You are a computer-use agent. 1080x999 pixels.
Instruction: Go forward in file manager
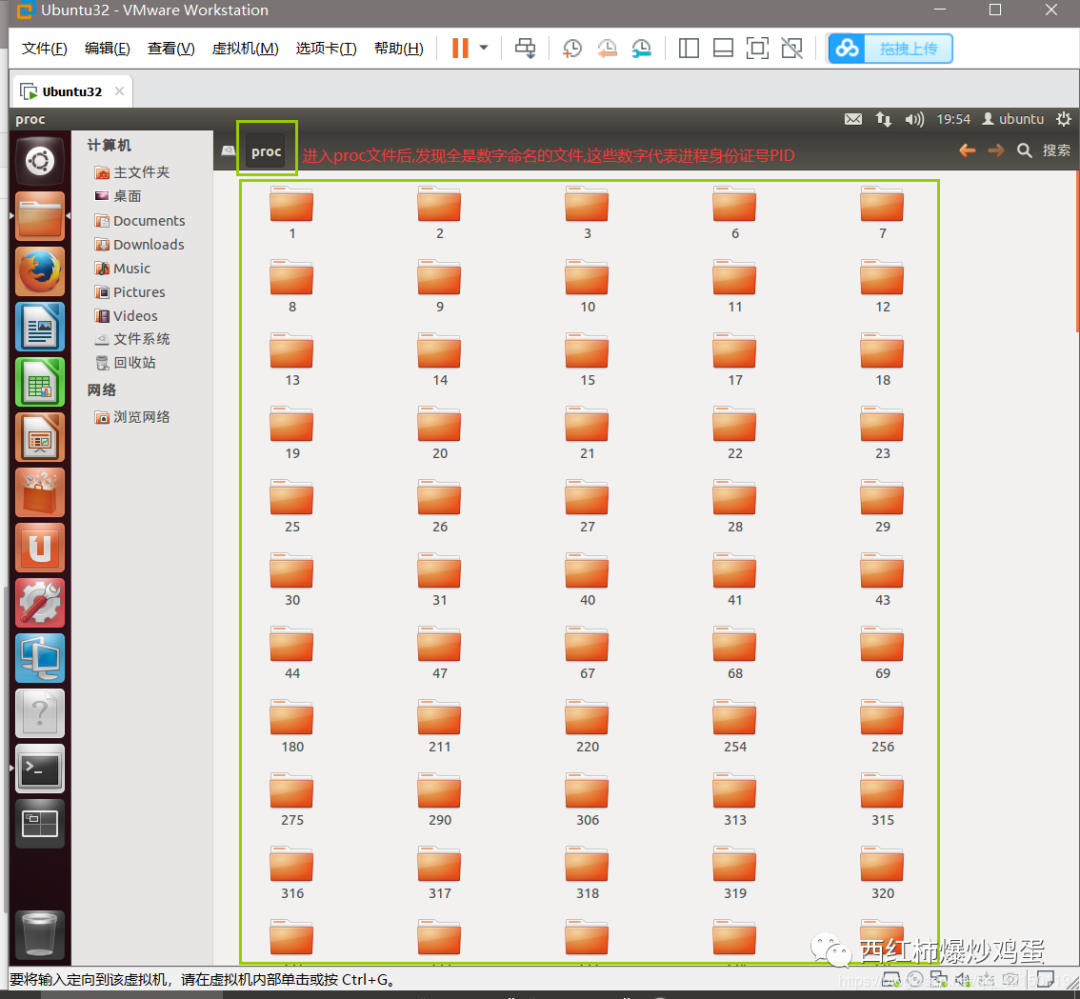[995, 150]
